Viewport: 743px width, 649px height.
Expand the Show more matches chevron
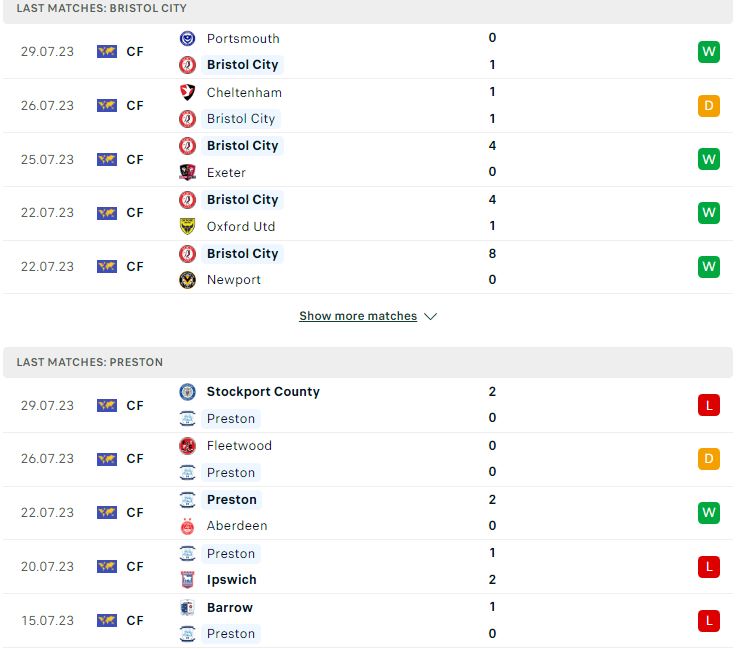430,316
